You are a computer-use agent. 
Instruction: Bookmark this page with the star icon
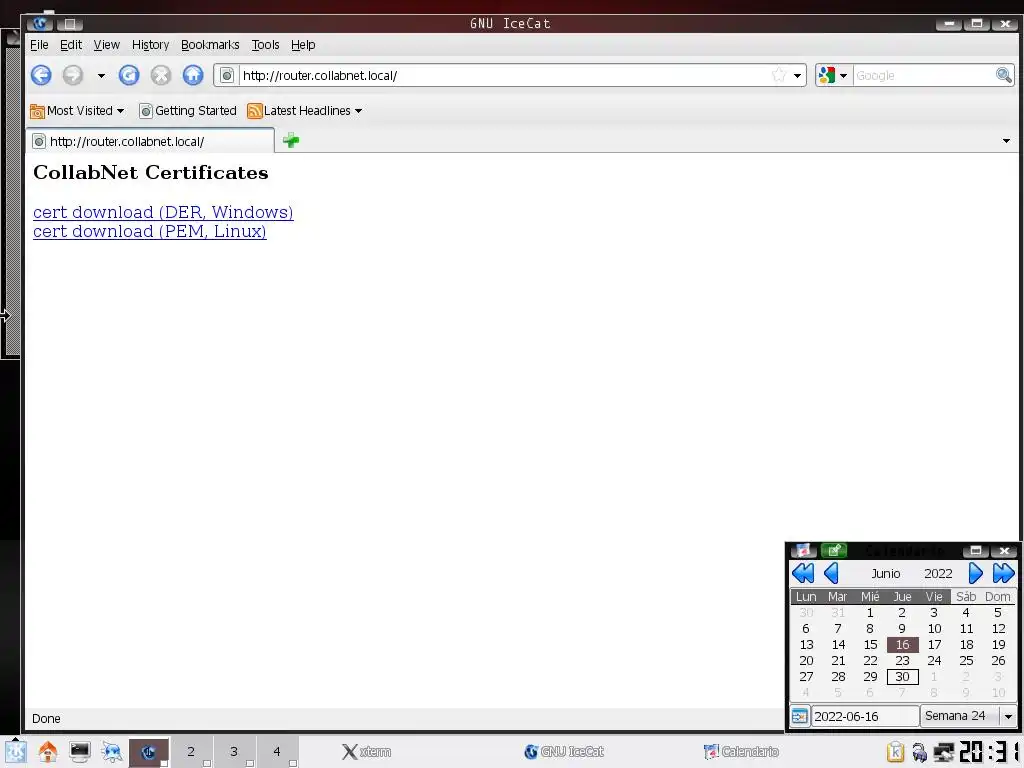click(778, 75)
